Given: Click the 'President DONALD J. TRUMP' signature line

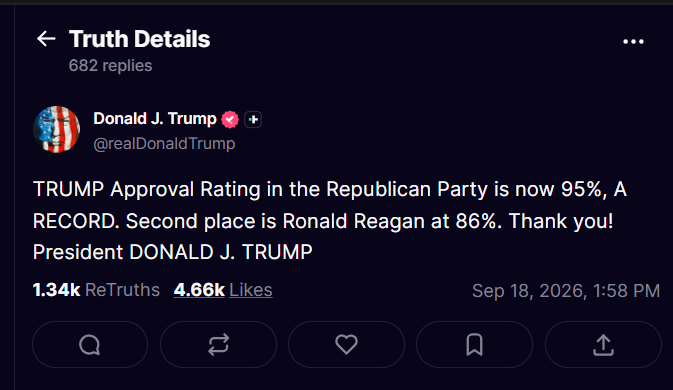Looking at the screenshot, I should click(x=173, y=252).
